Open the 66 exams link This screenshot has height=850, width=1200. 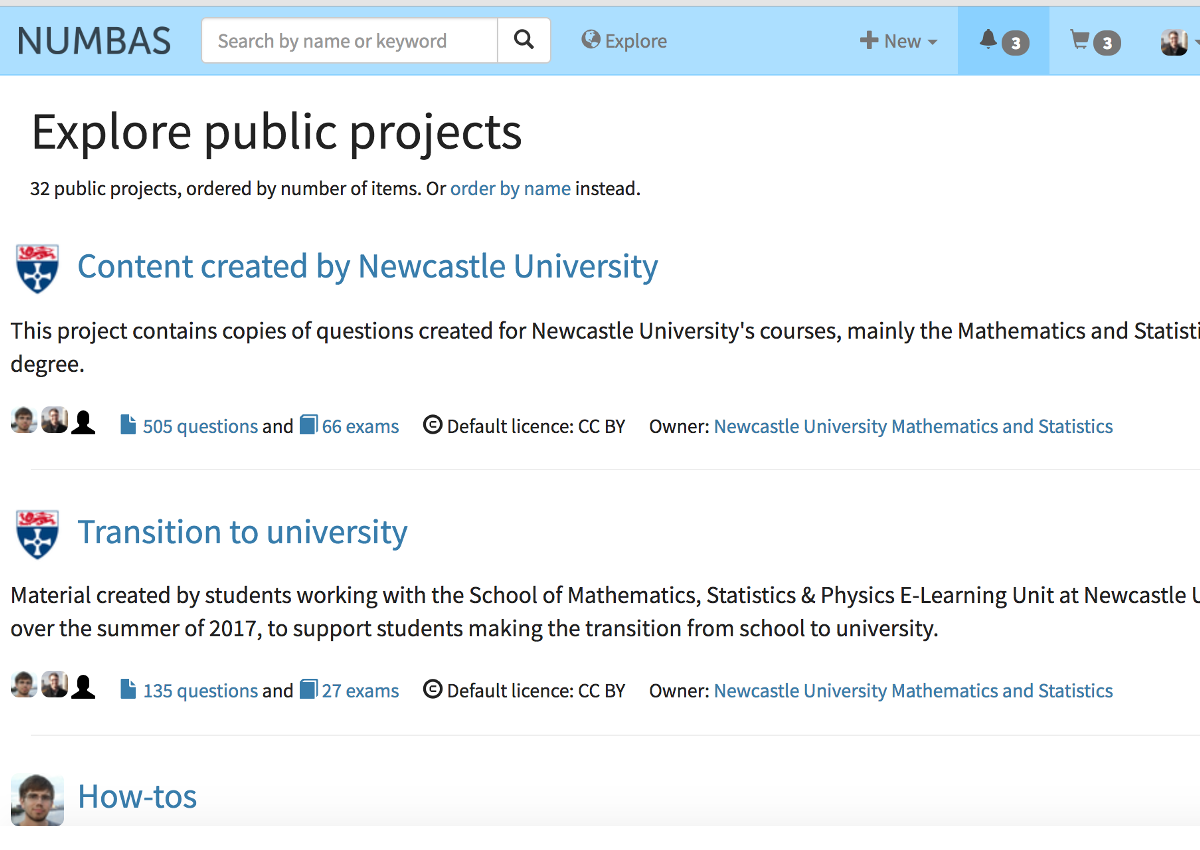[x=349, y=426]
